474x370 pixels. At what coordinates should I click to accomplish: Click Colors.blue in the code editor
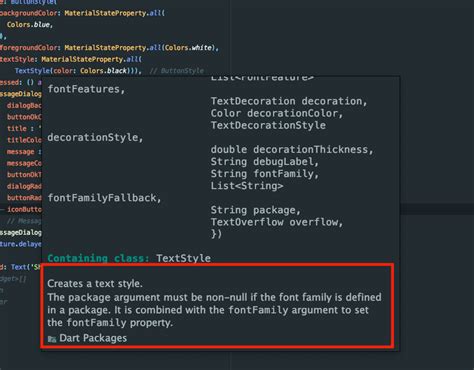click(x=29, y=25)
